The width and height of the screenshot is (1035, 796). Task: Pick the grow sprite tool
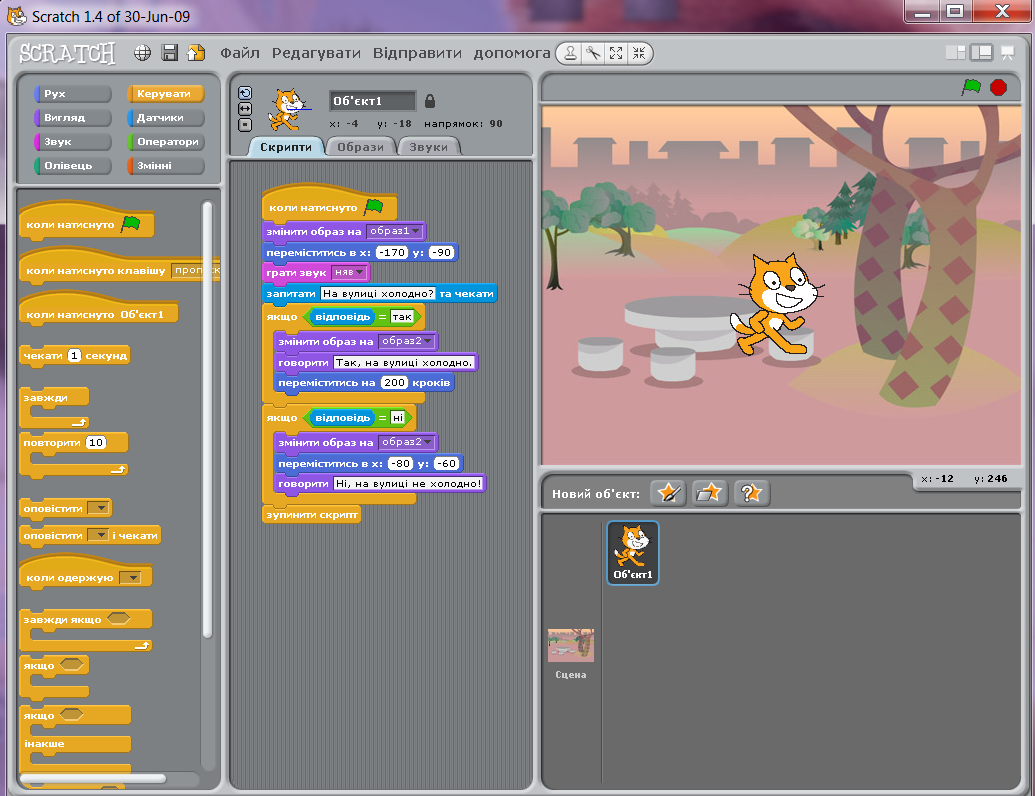click(x=617, y=52)
